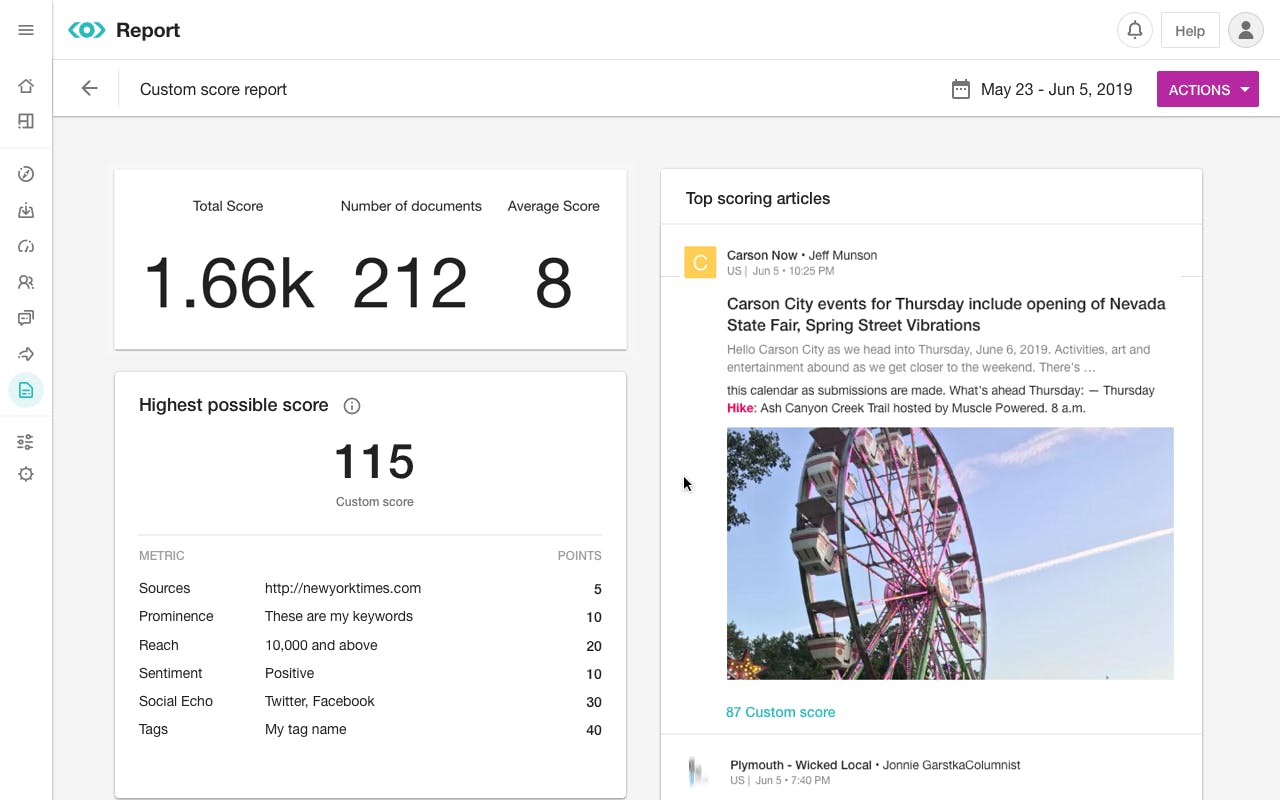Open the home icon in sidebar

[26, 86]
